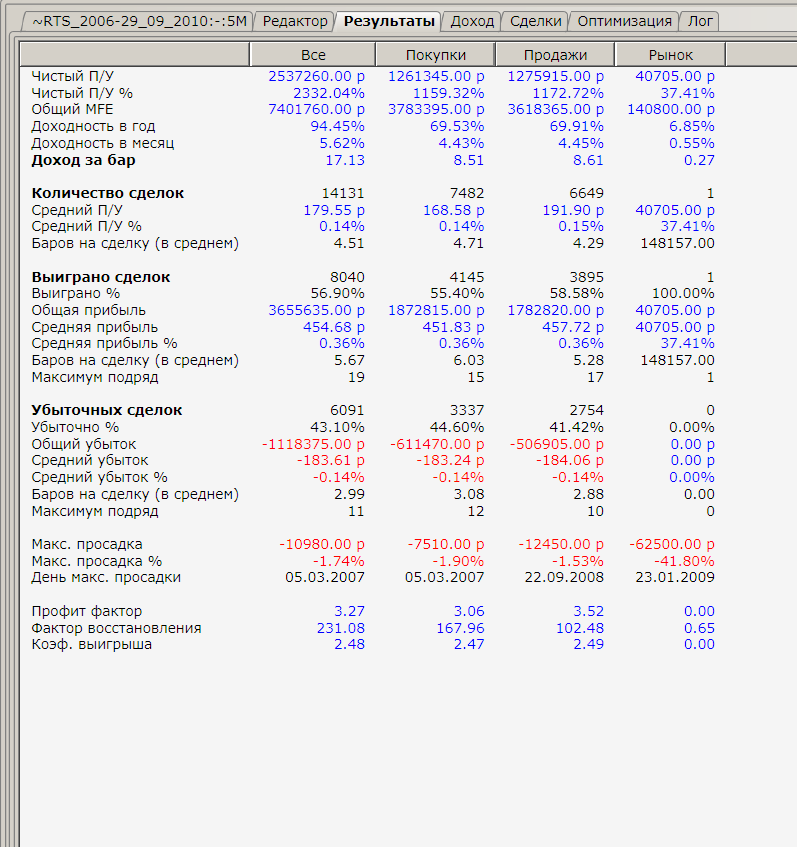Select the Общий MFE row label
Image resolution: width=797 pixels, height=847 pixels.
tap(72, 110)
